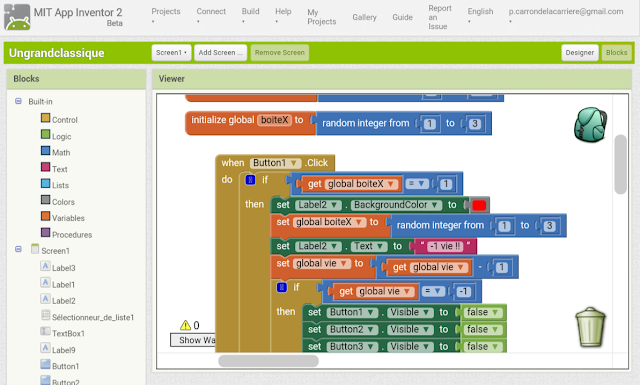640x385 pixels.
Task: Click the Label1 component icon
Action: (45, 283)
